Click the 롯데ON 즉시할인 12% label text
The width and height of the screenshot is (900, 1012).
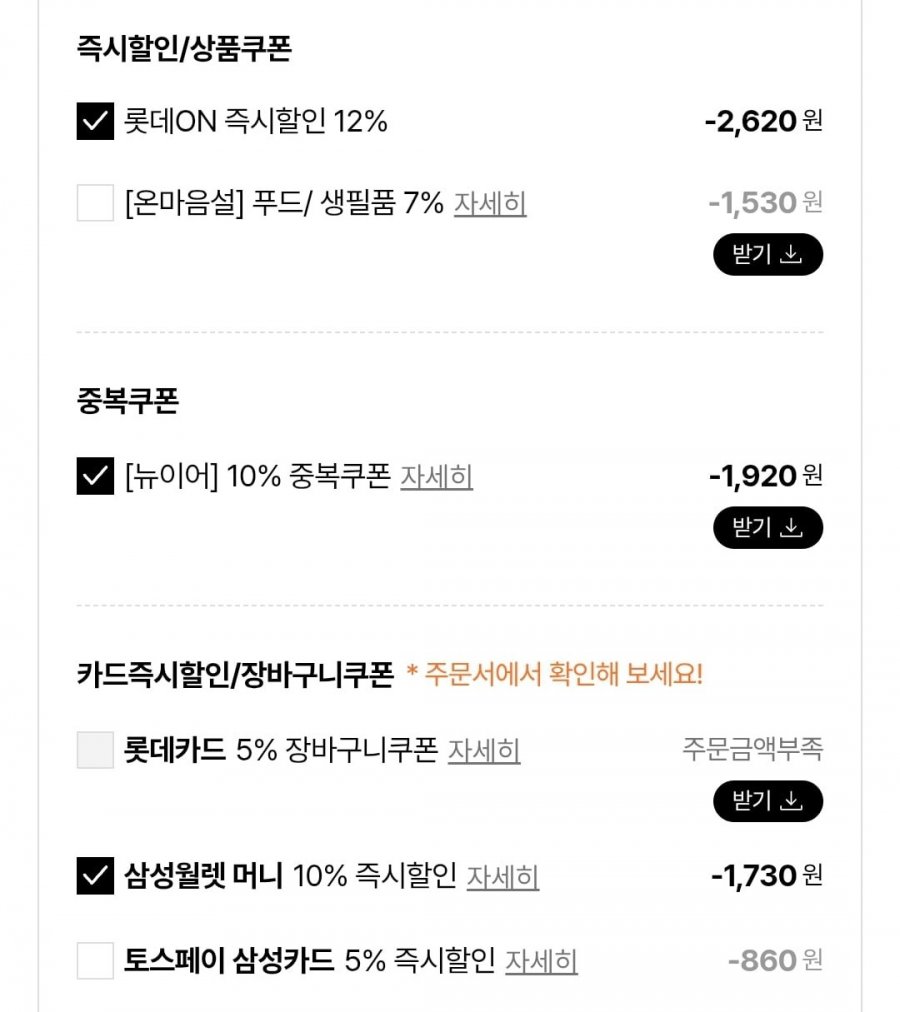point(256,122)
